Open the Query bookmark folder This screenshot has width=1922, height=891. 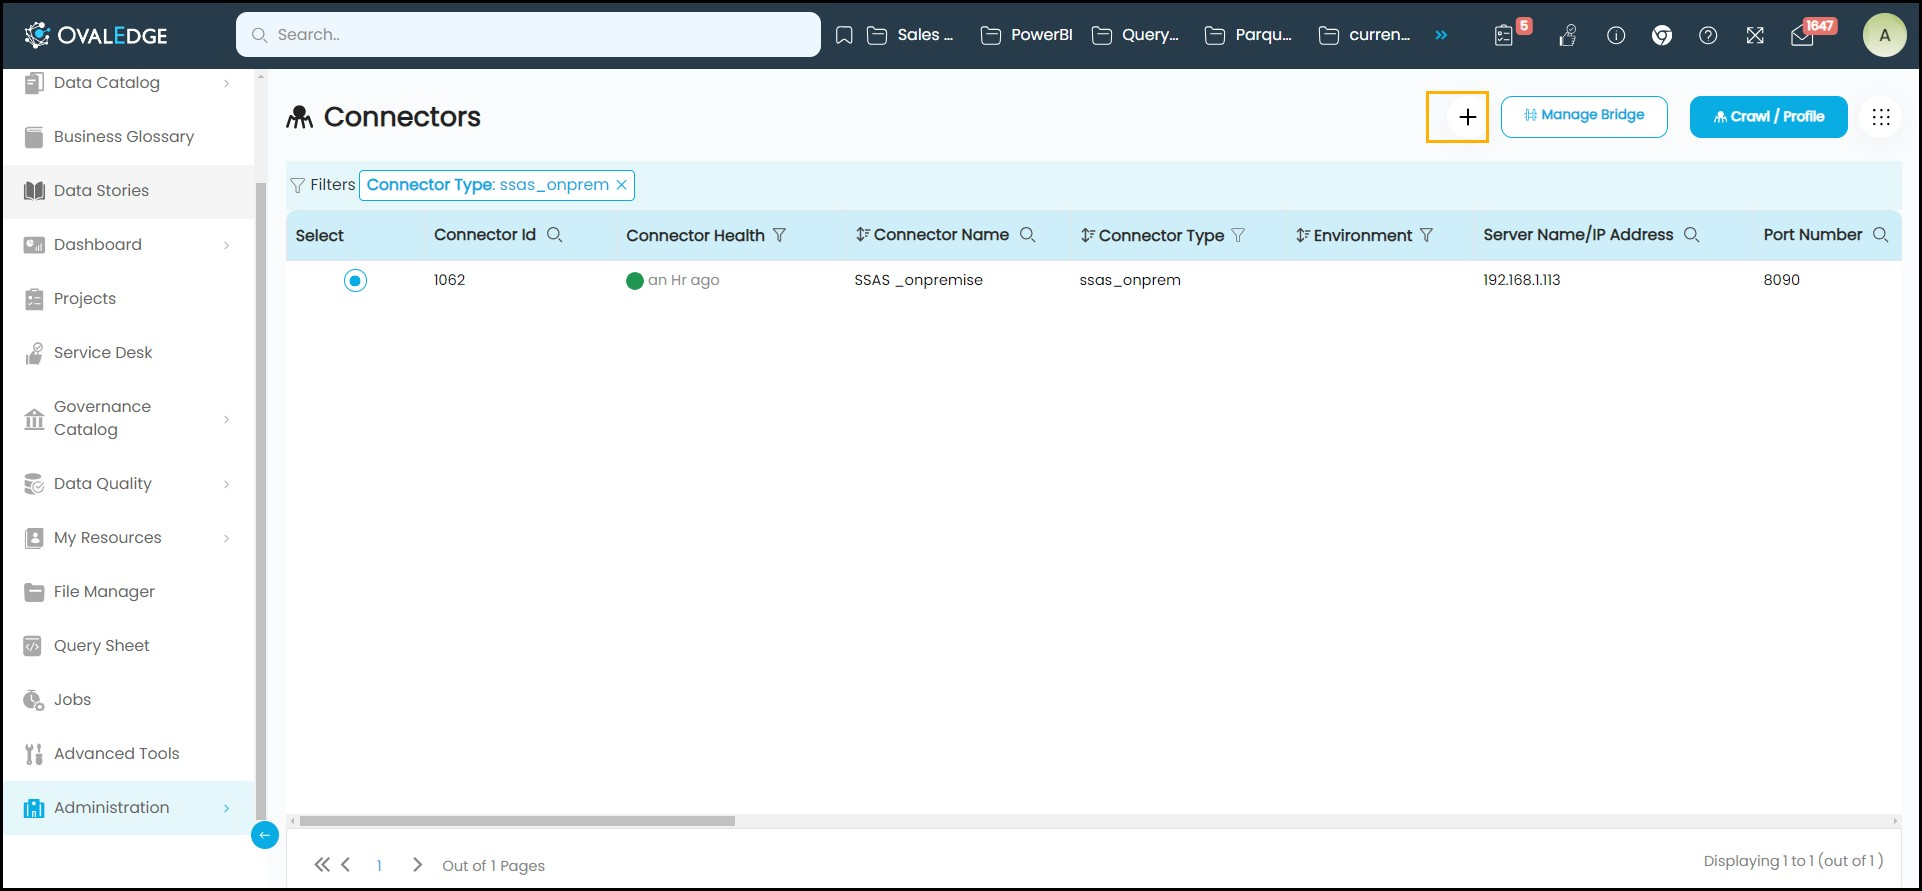tap(1135, 35)
